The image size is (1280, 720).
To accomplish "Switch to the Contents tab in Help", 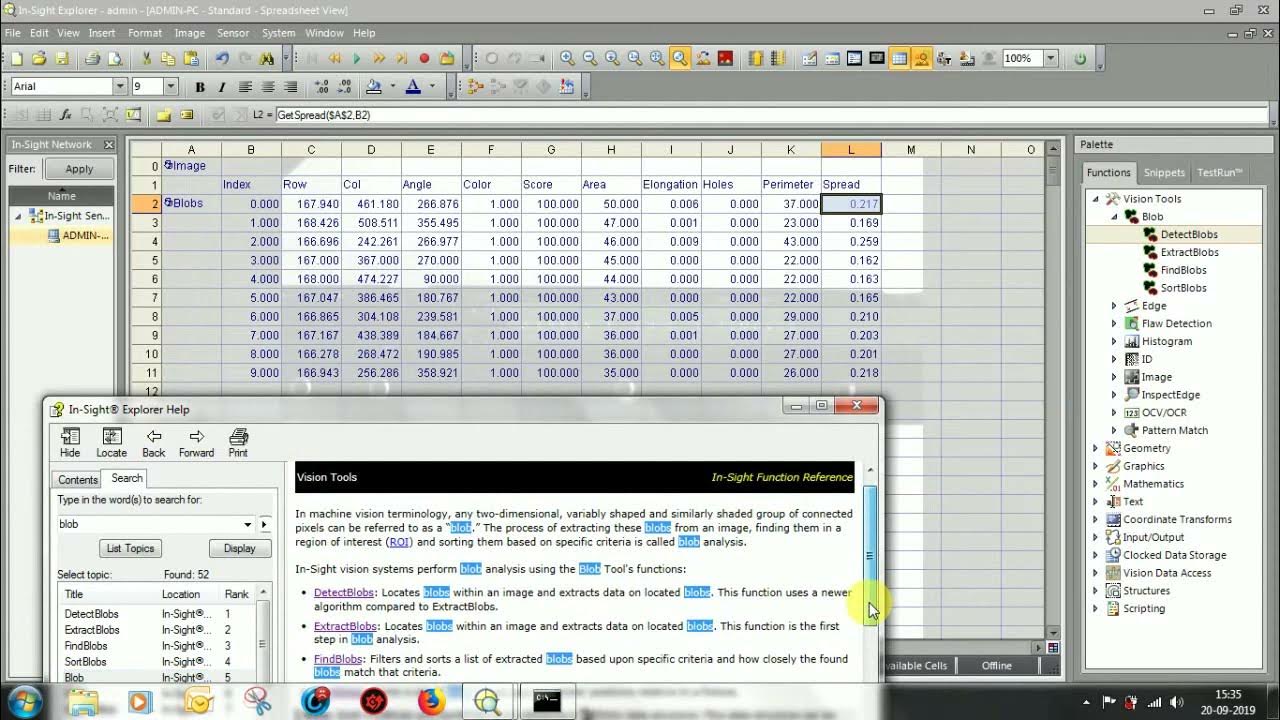I will tap(78, 480).
